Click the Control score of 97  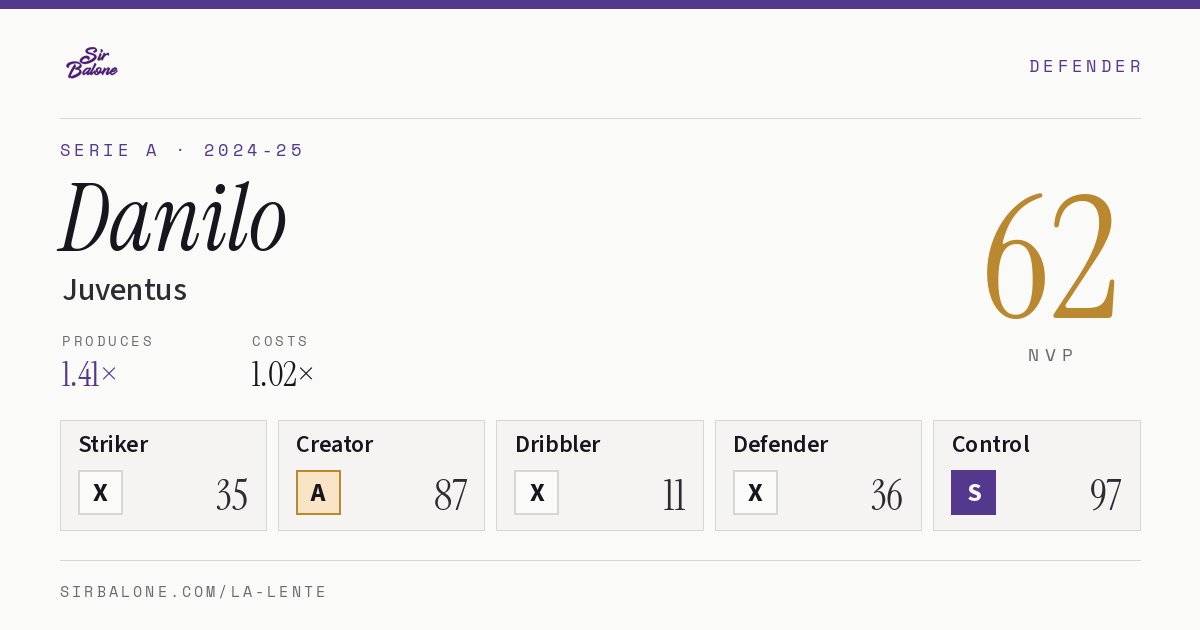click(1106, 495)
